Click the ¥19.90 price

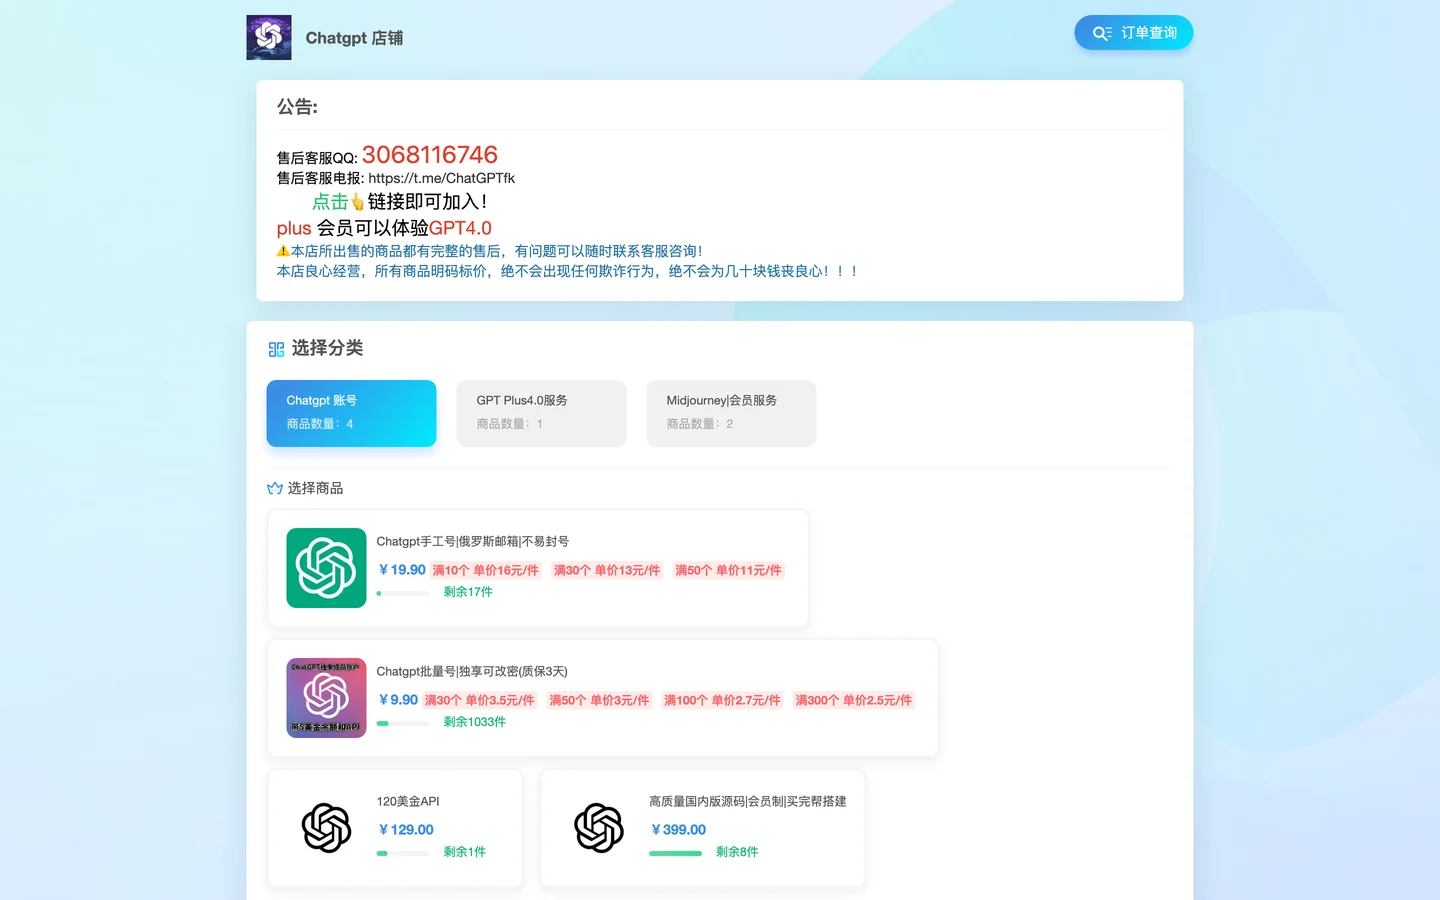402,570
